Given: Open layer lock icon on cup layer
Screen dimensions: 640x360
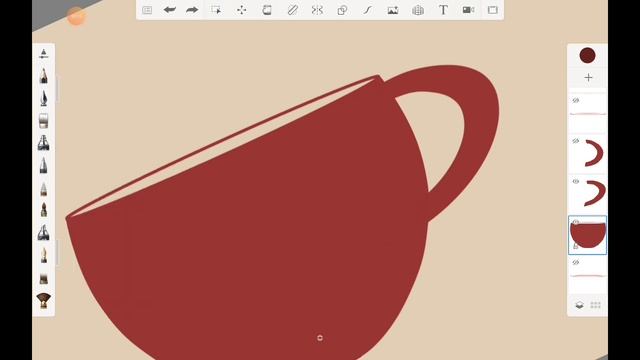Looking at the screenshot, I should tap(576, 246).
